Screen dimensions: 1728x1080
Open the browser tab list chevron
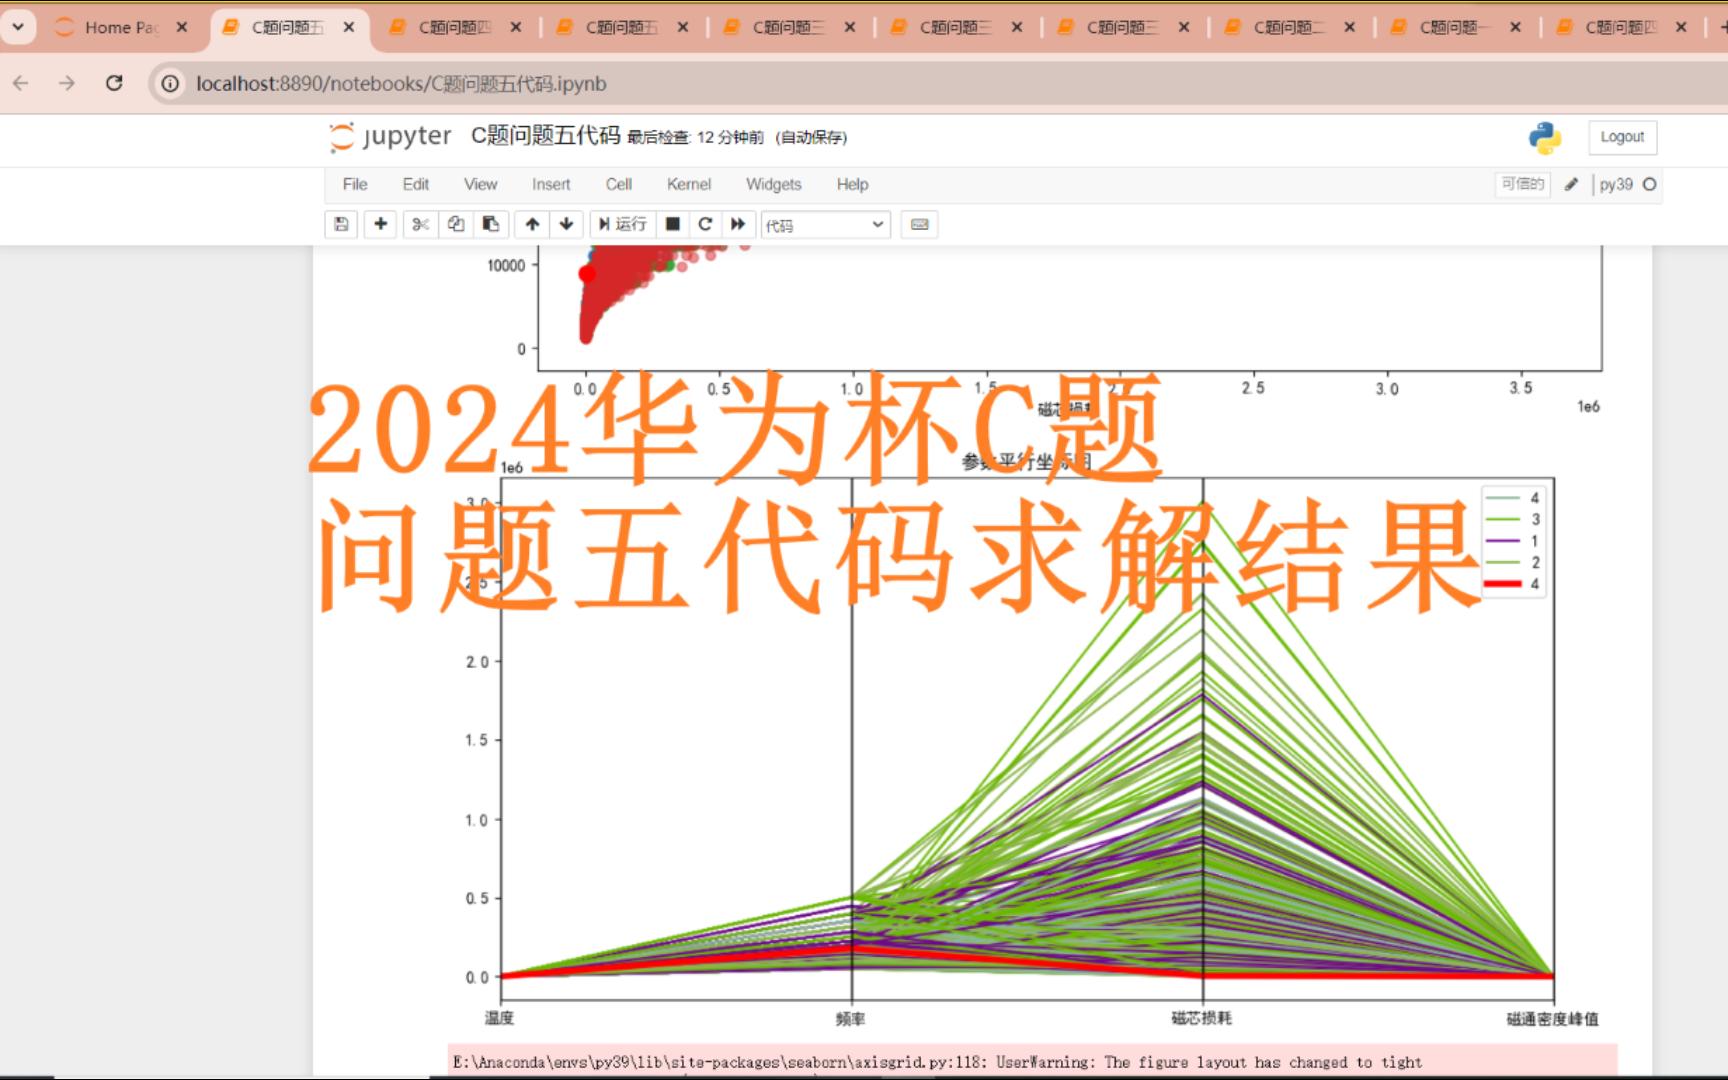[18, 27]
